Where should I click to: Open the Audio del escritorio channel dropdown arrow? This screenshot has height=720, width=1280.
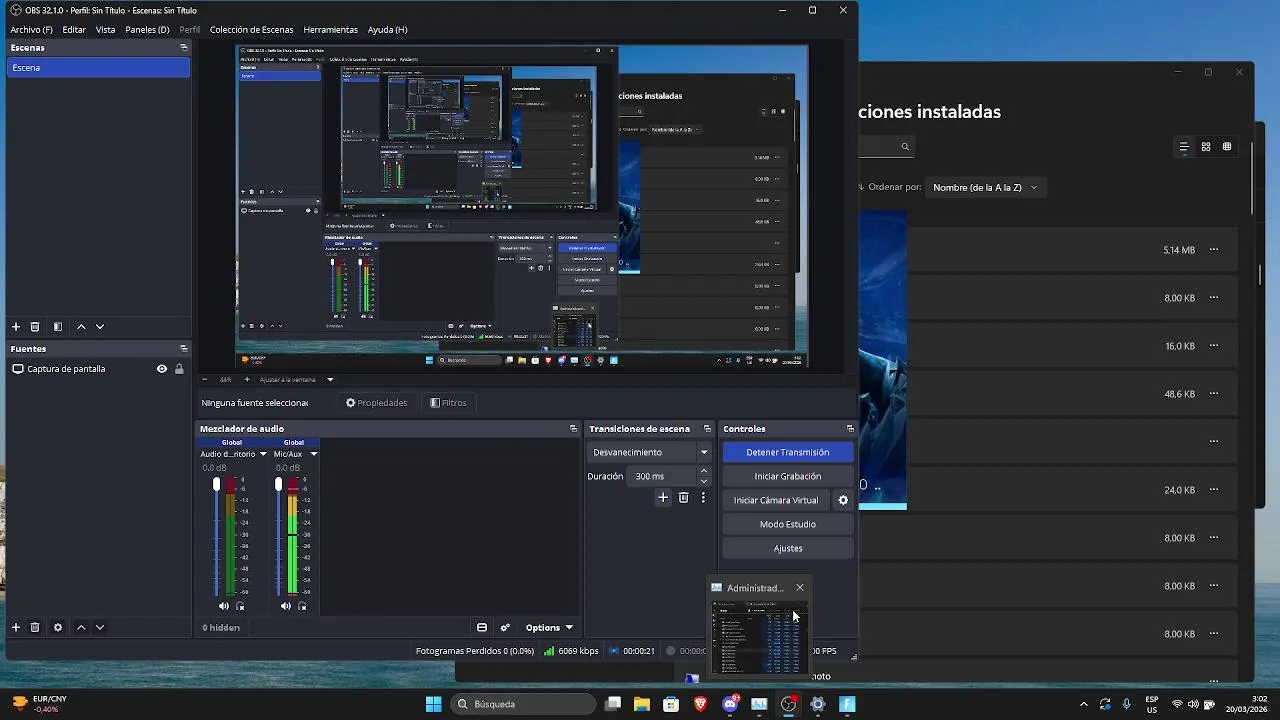point(263,454)
